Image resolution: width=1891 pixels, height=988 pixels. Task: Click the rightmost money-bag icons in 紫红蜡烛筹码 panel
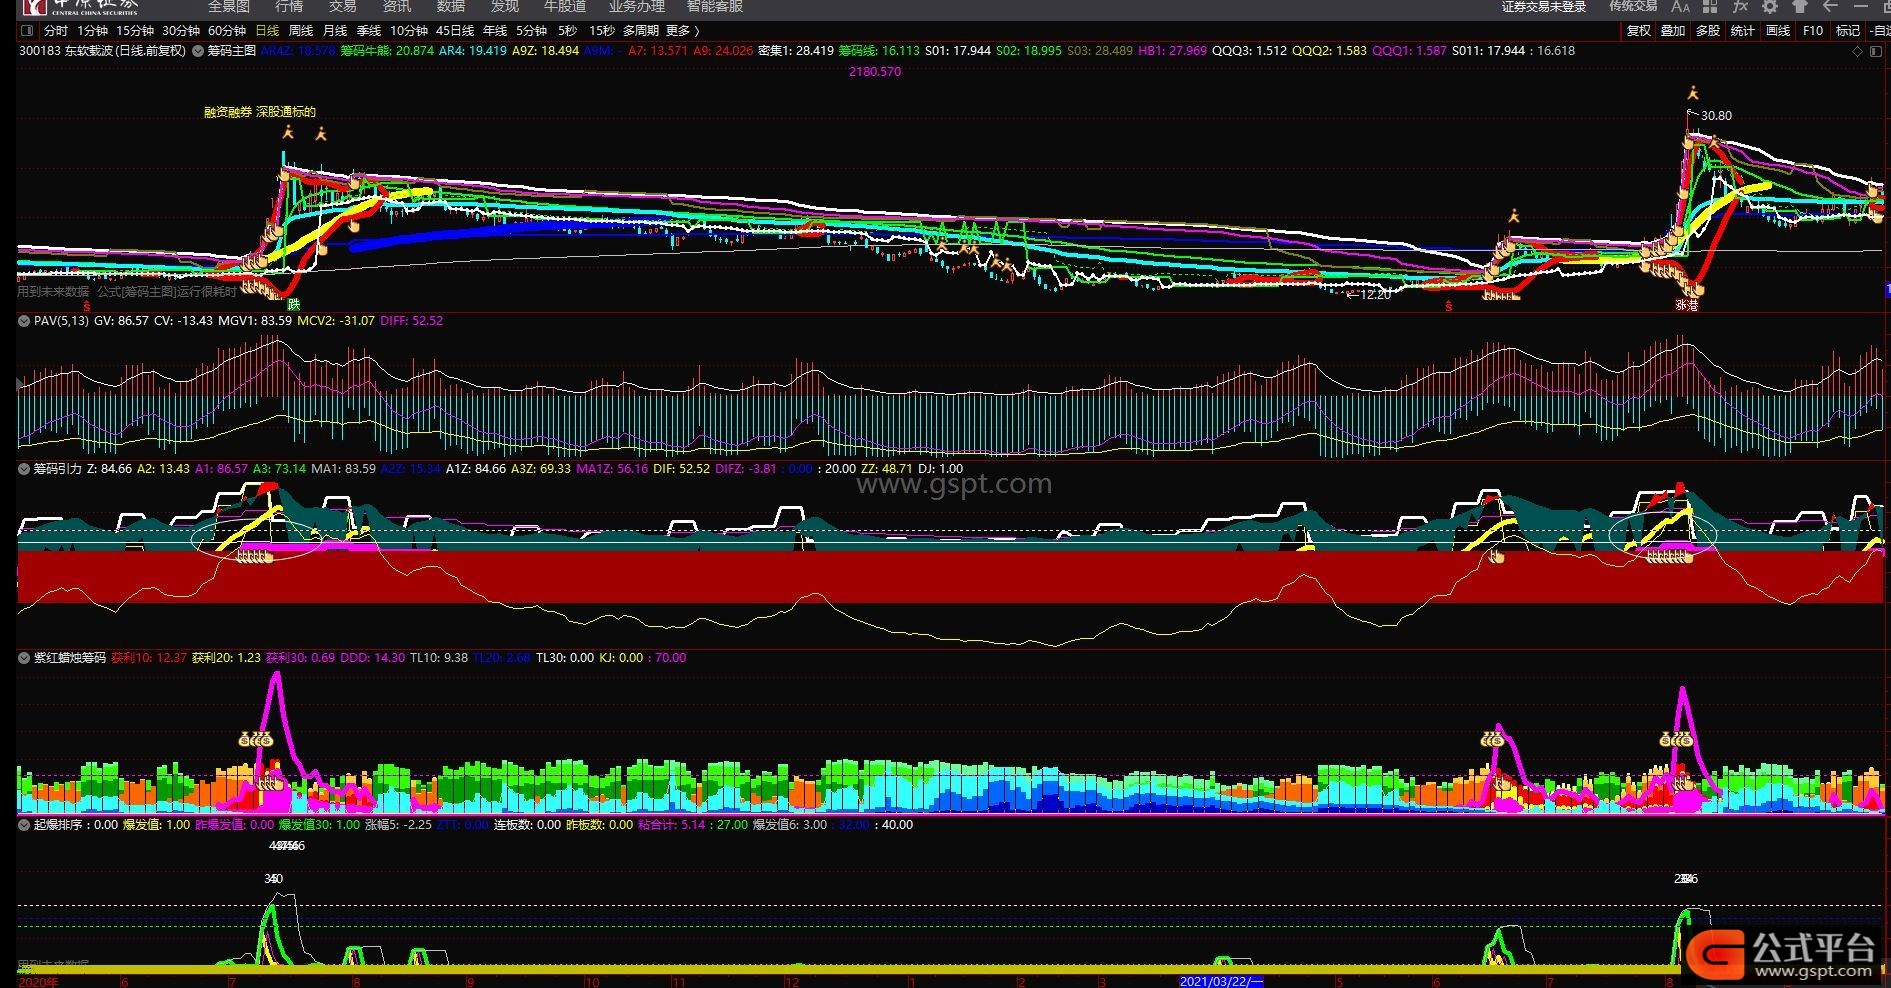click(x=1676, y=740)
